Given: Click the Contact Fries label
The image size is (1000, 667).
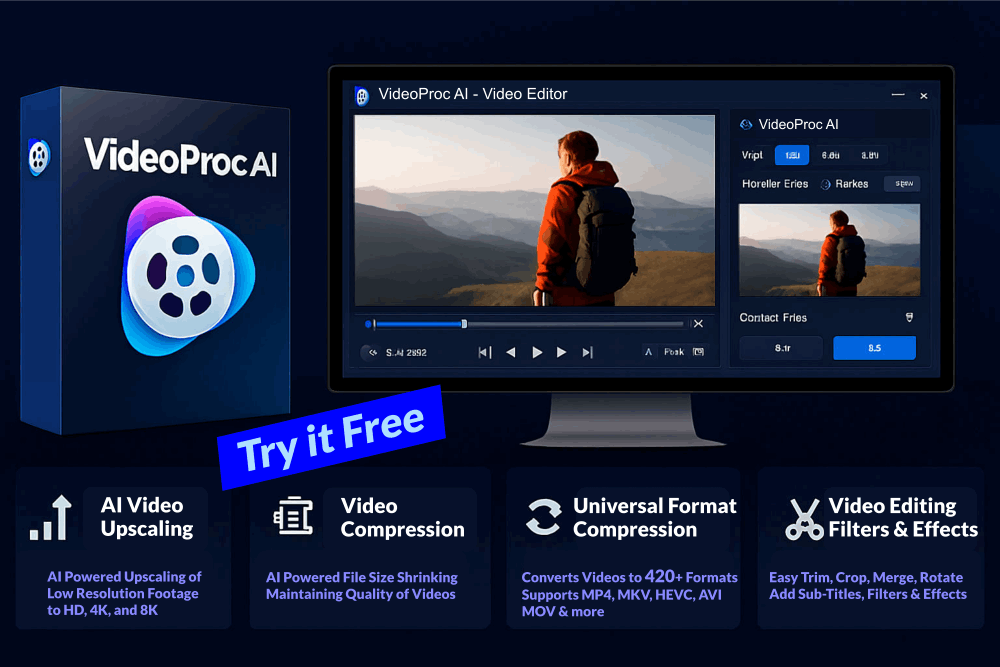Looking at the screenshot, I should point(773,318).
